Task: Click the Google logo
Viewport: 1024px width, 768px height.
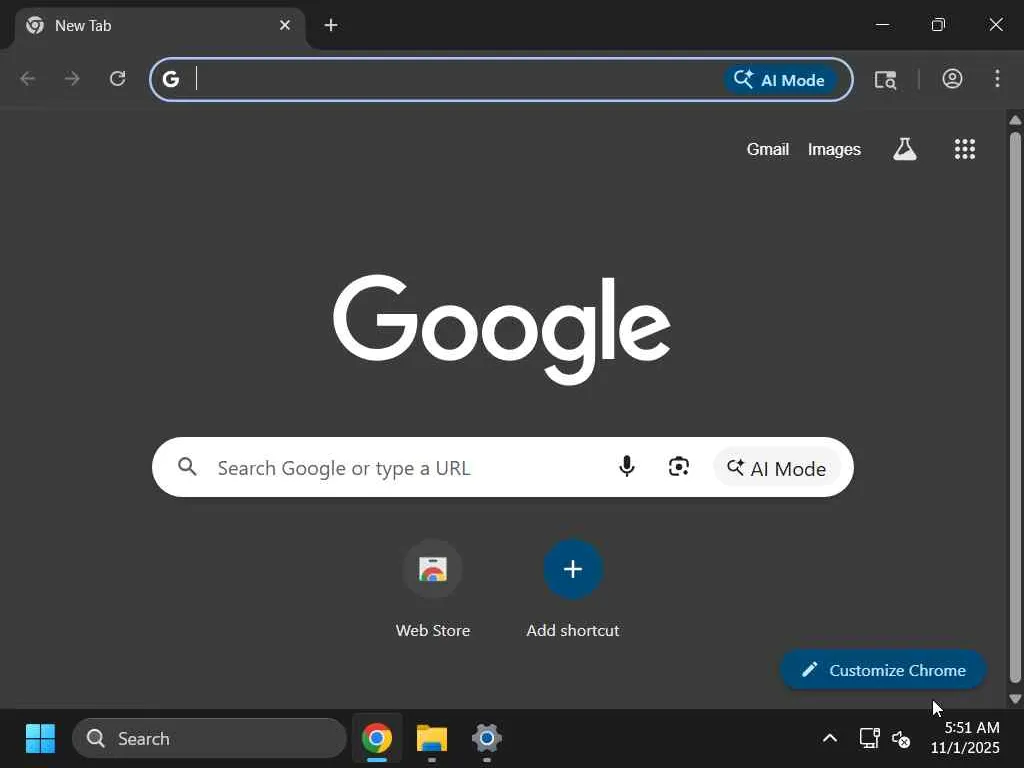Action: coord(502,330)
